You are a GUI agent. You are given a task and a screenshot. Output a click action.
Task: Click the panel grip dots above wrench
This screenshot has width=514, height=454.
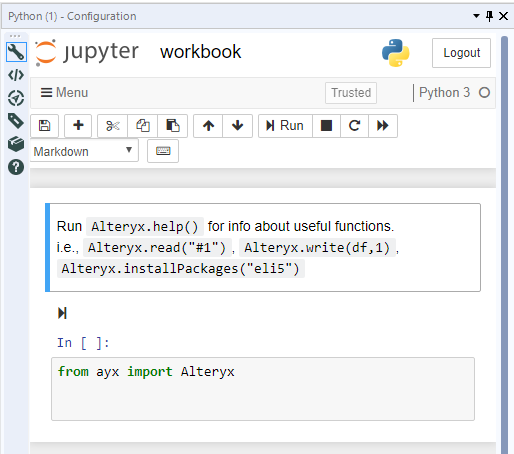pos(15,36)
